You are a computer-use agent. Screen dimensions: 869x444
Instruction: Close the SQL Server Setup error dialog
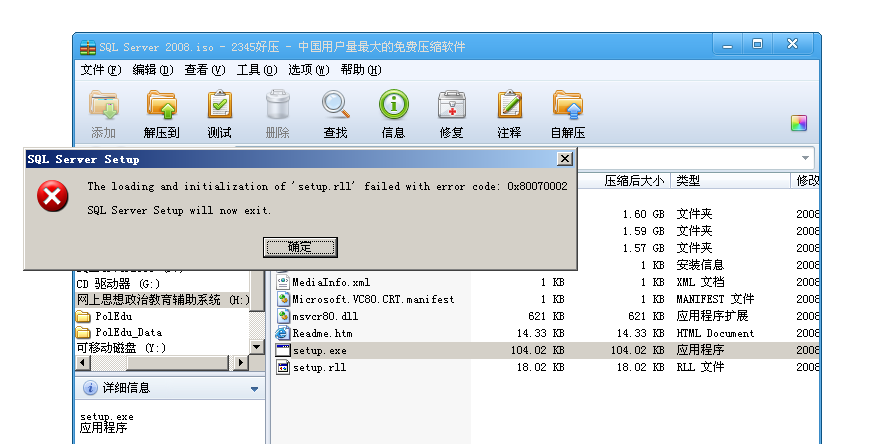565,159
